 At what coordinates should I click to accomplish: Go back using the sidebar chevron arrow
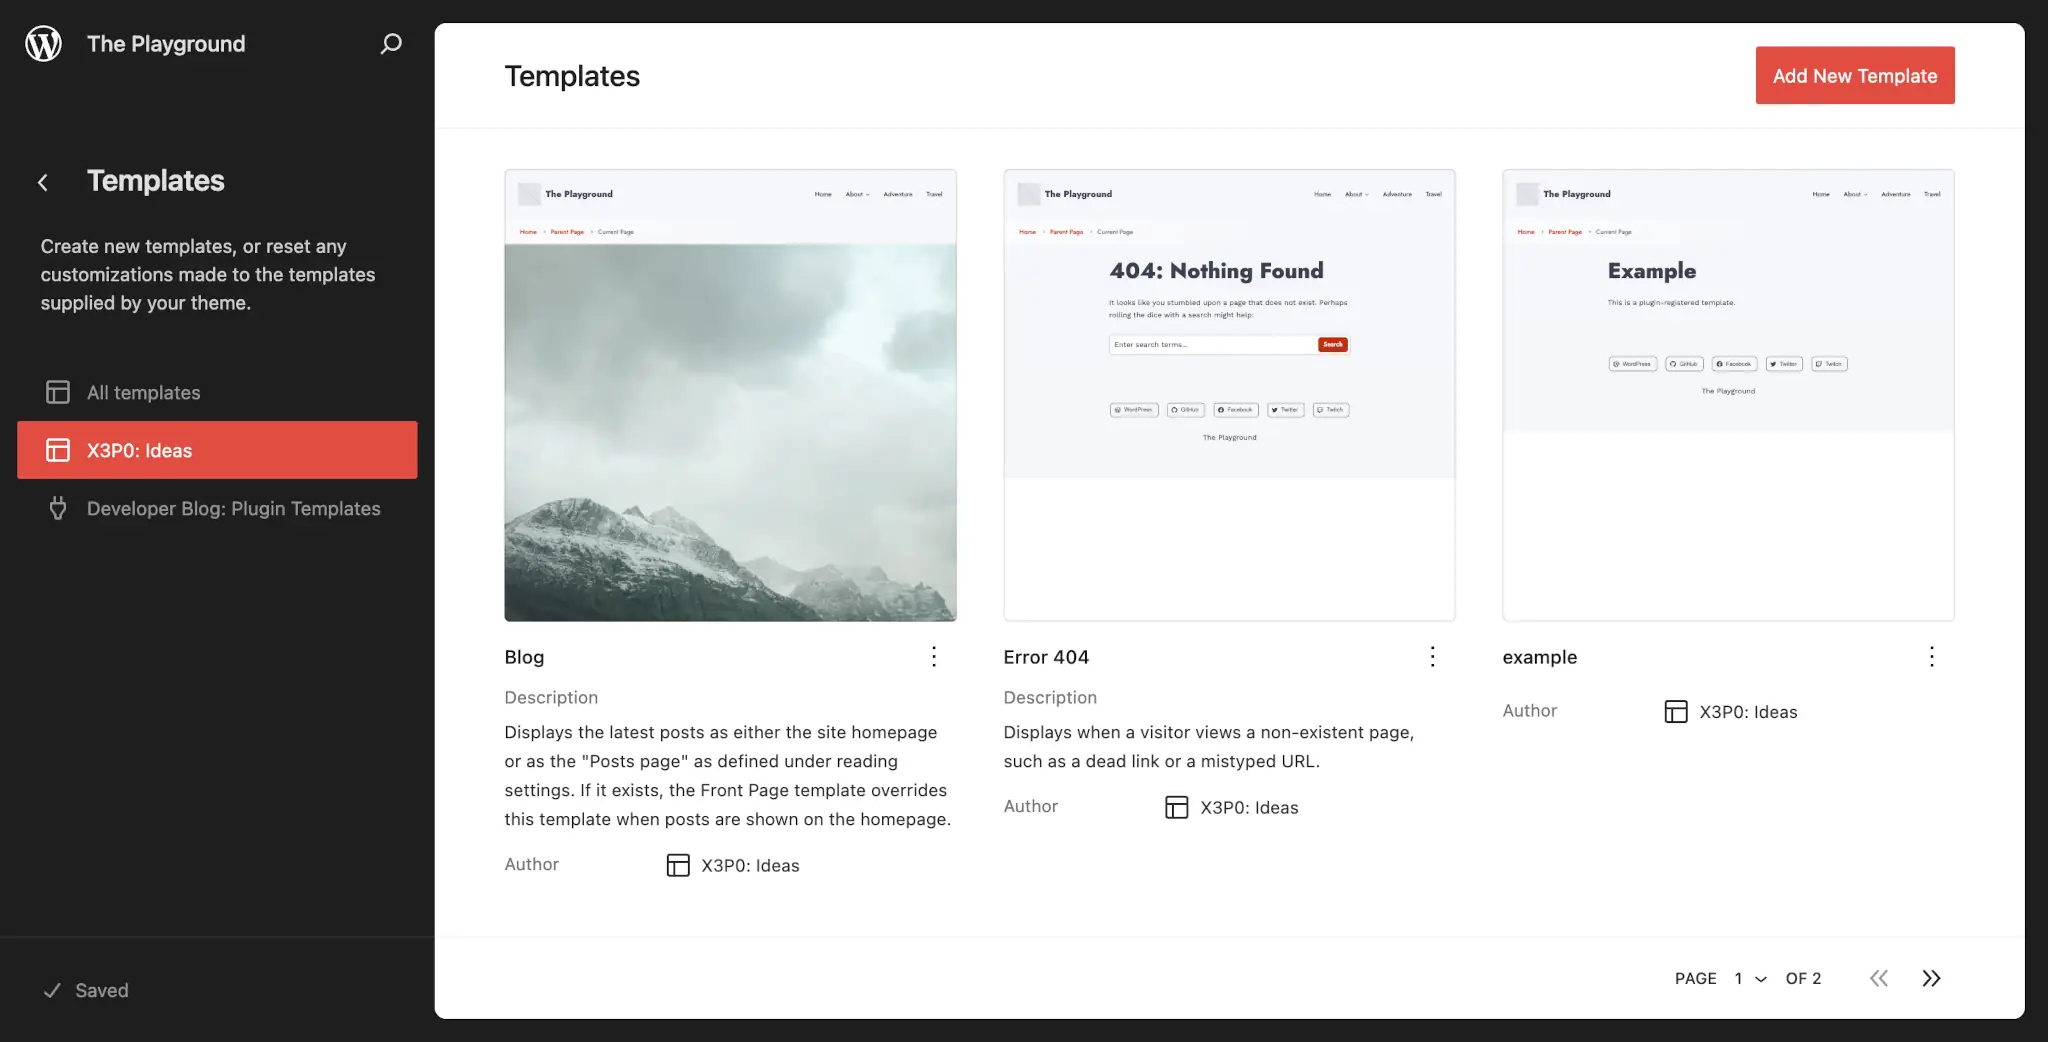tap(43, 182)
